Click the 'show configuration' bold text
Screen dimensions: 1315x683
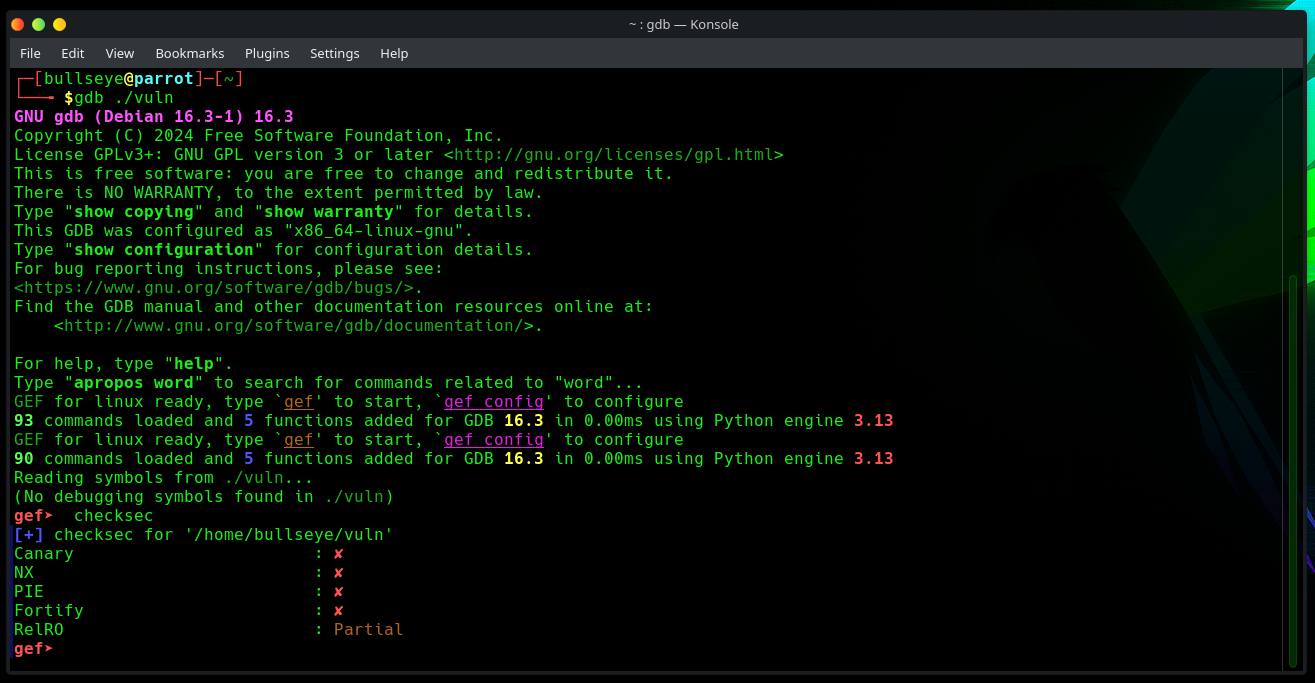coord(164,250)
